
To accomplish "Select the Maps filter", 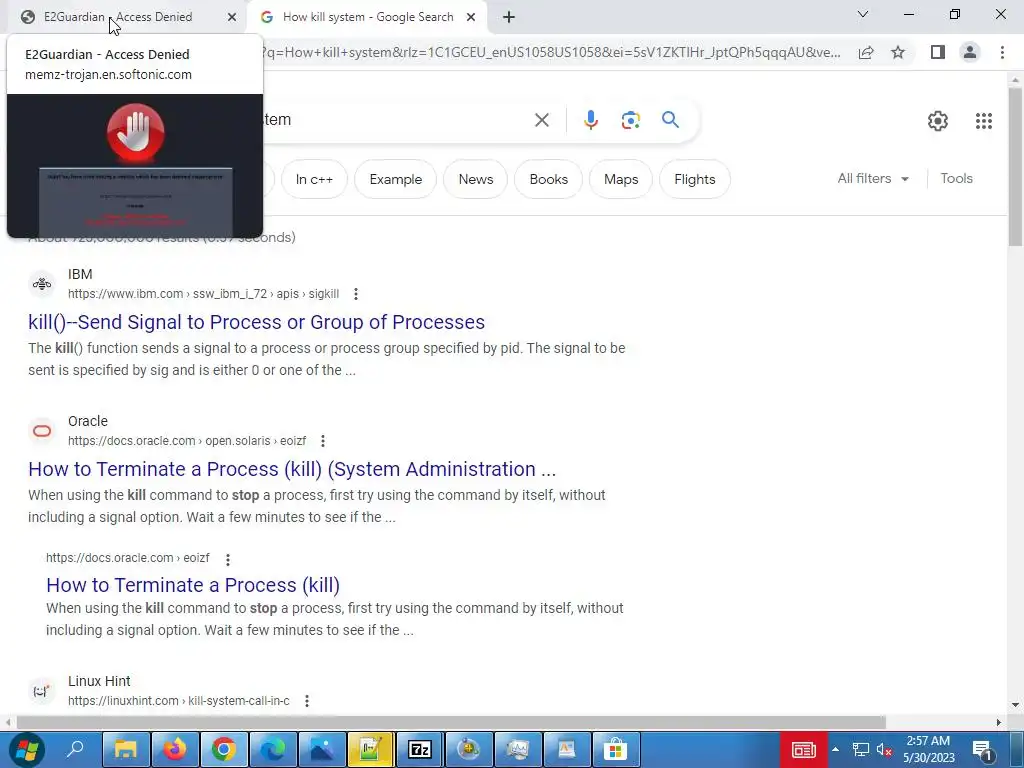I will (x=621, y=179).
